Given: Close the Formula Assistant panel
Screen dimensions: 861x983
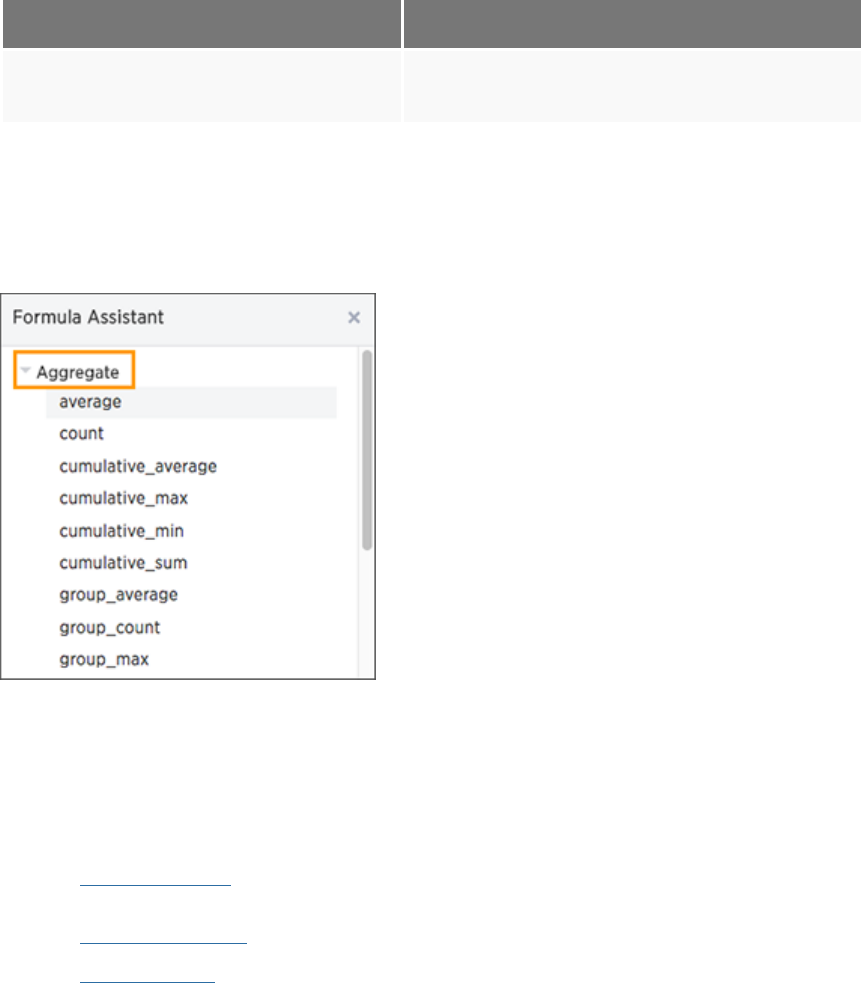Looking at the screenshot, I should coord(354,318).
